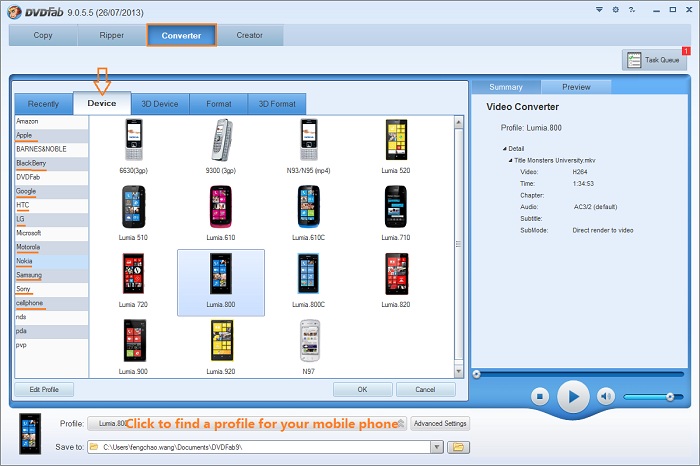Open the Converter module tab

point(181,35)
